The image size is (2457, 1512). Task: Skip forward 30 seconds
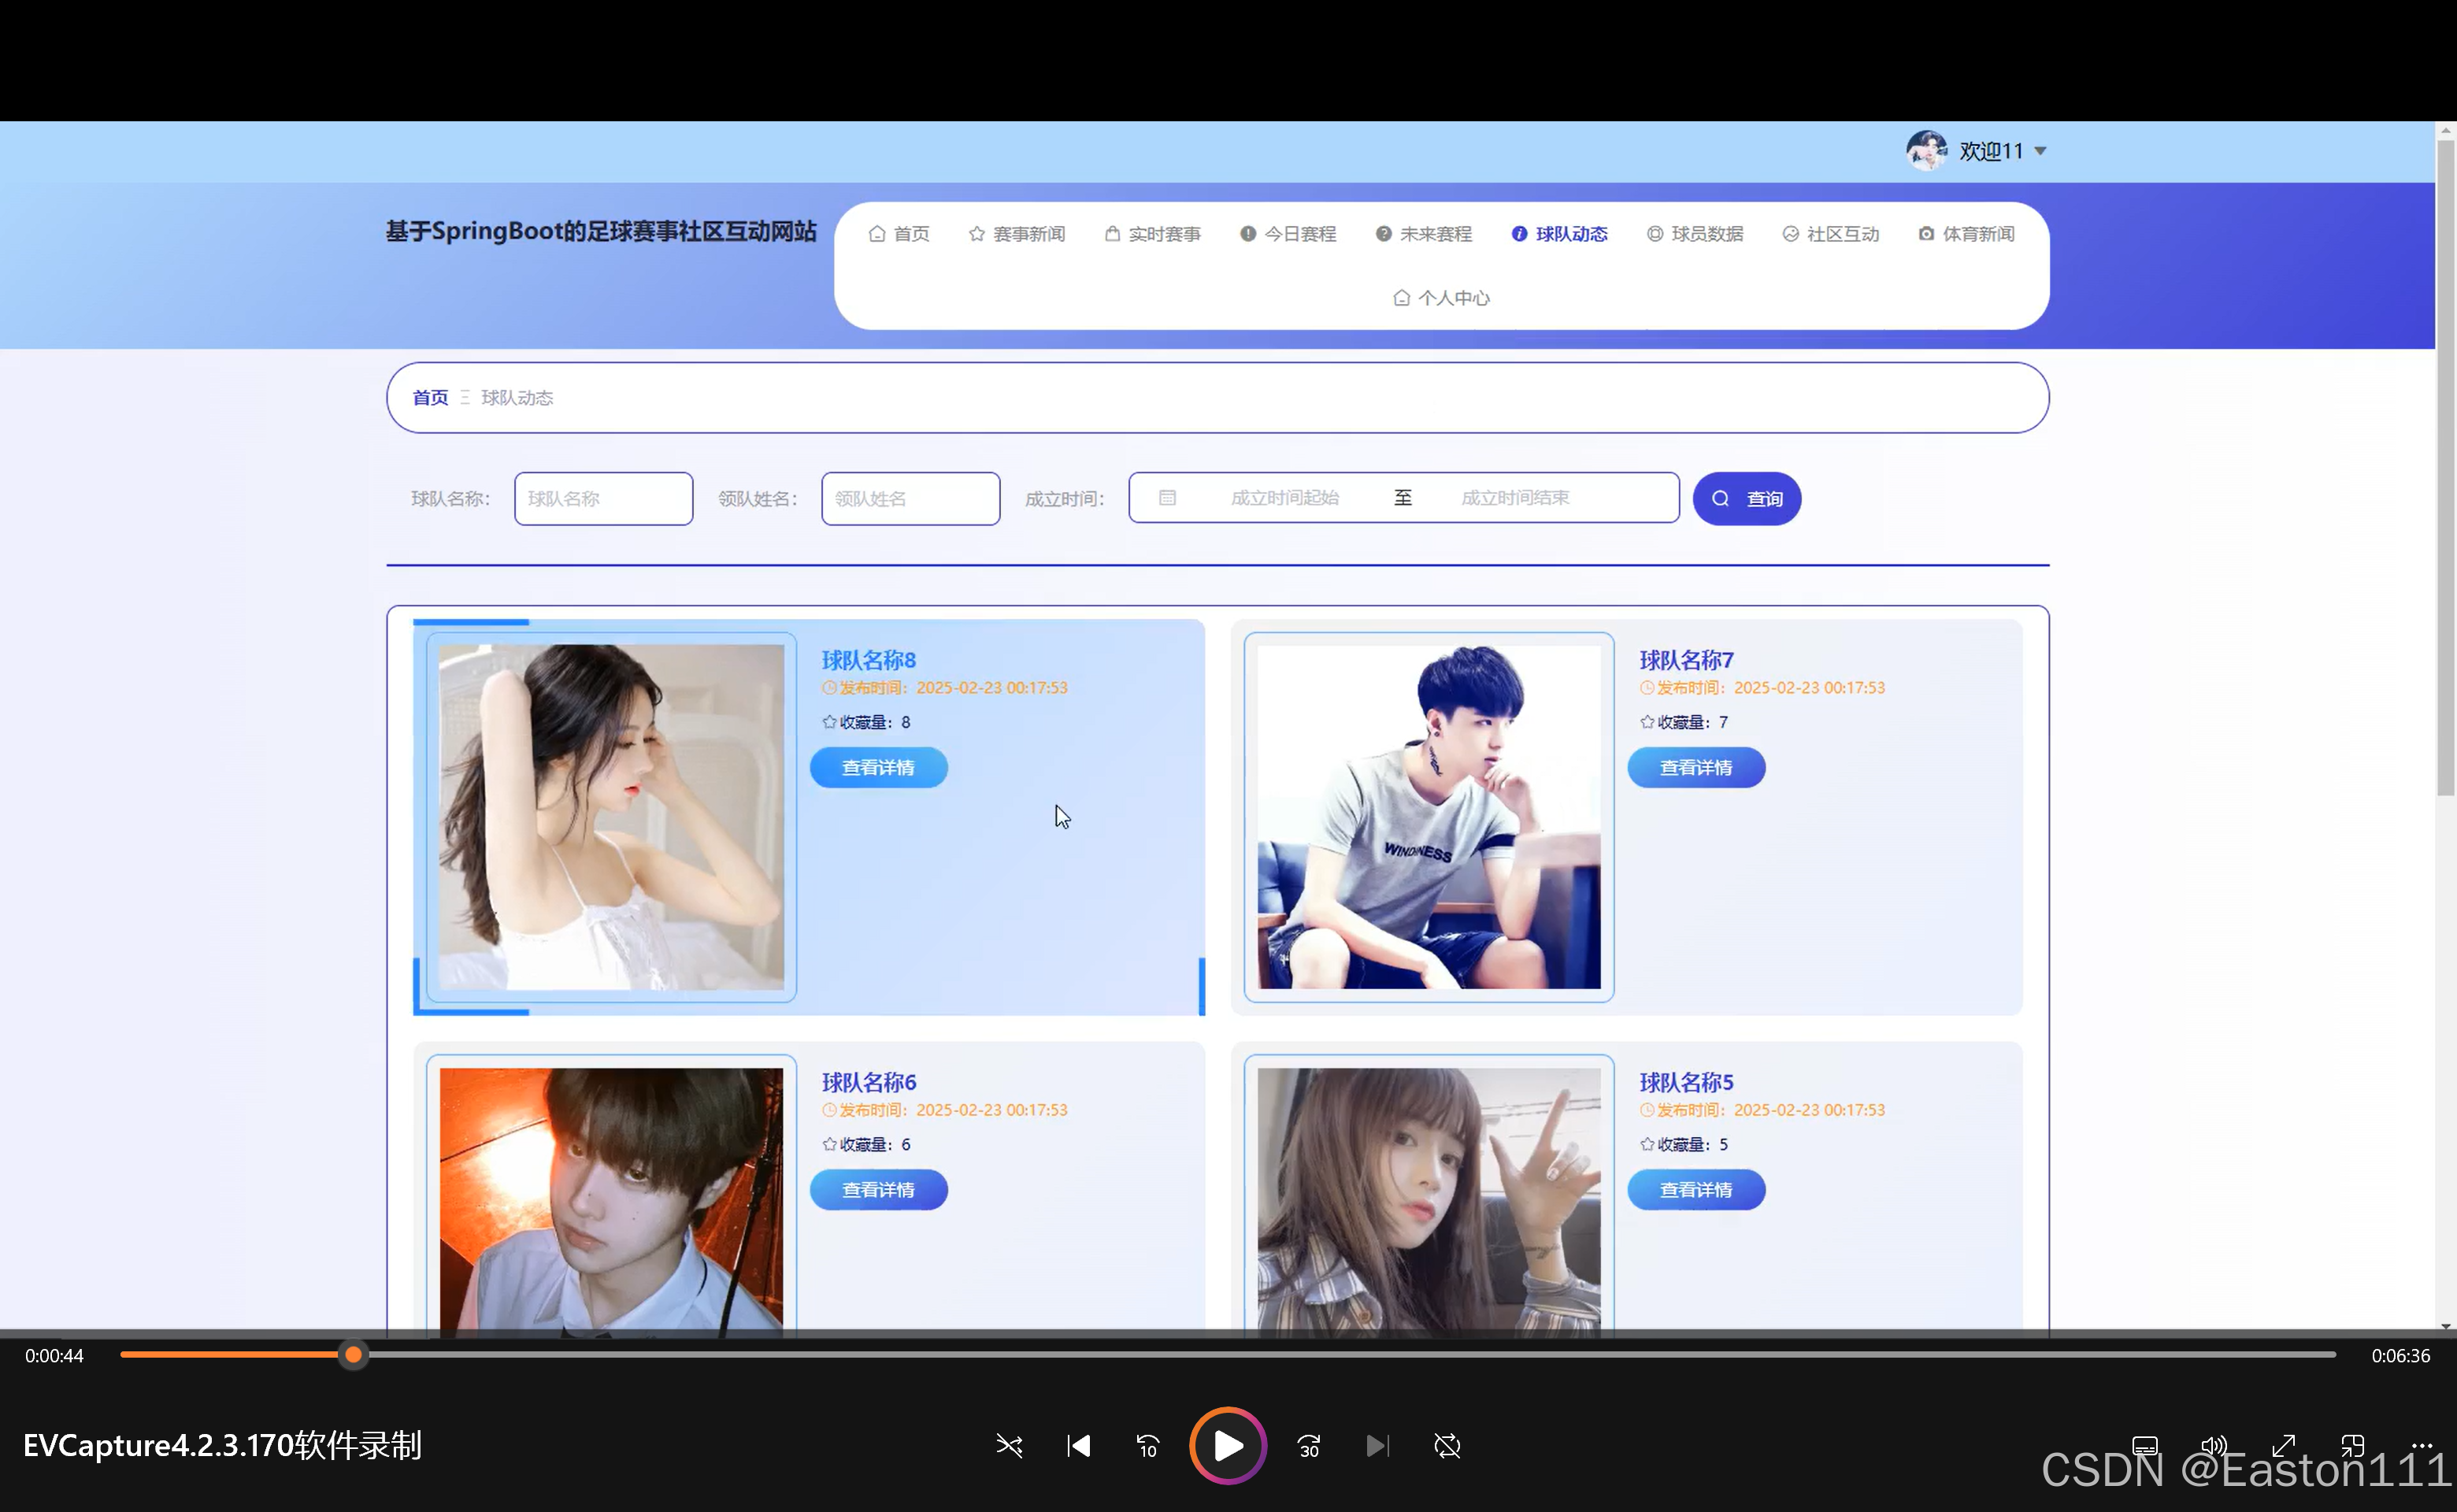pos(1308,1446)
